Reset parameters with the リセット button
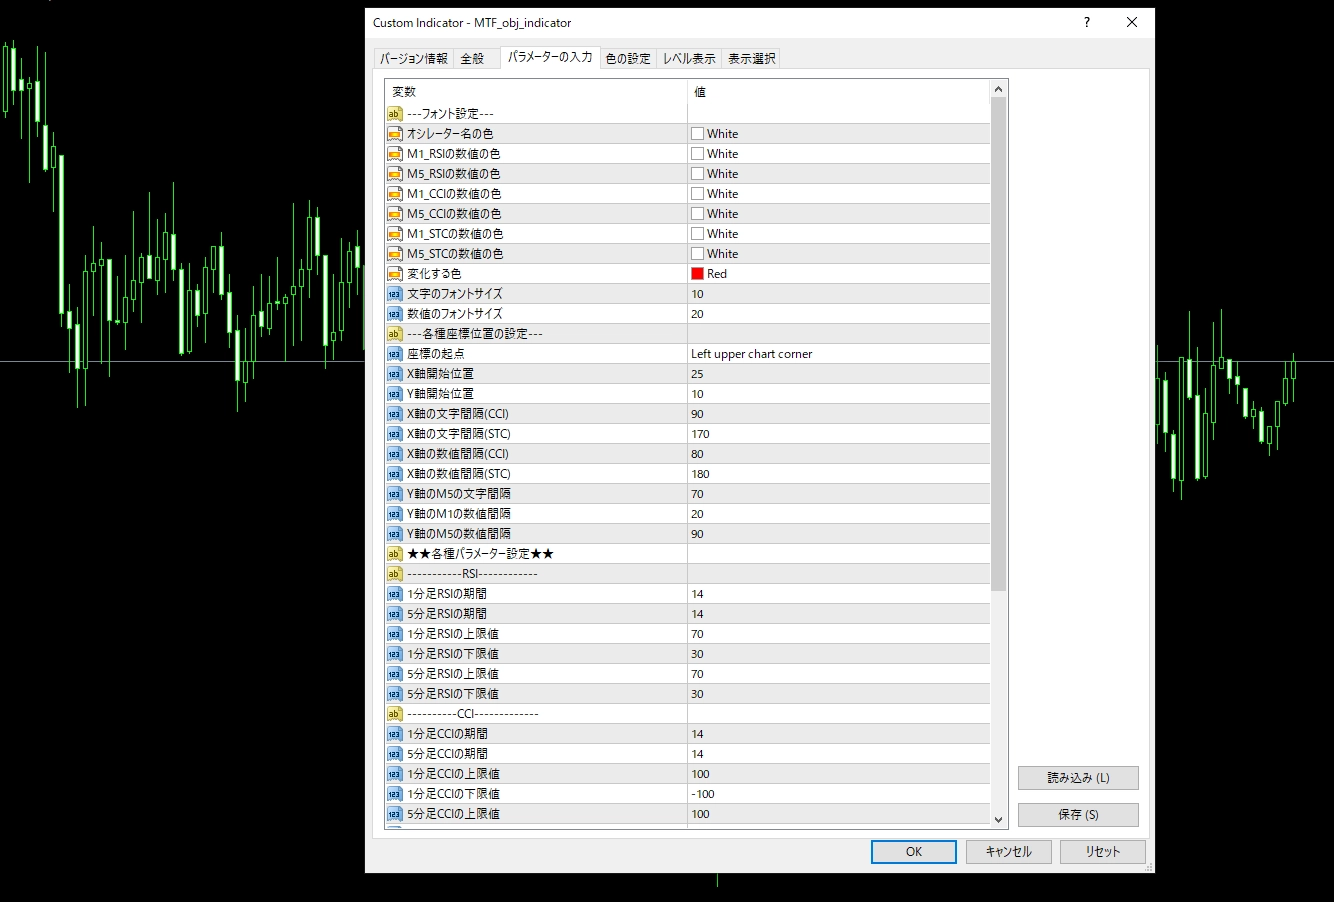 pos(1103,852)
